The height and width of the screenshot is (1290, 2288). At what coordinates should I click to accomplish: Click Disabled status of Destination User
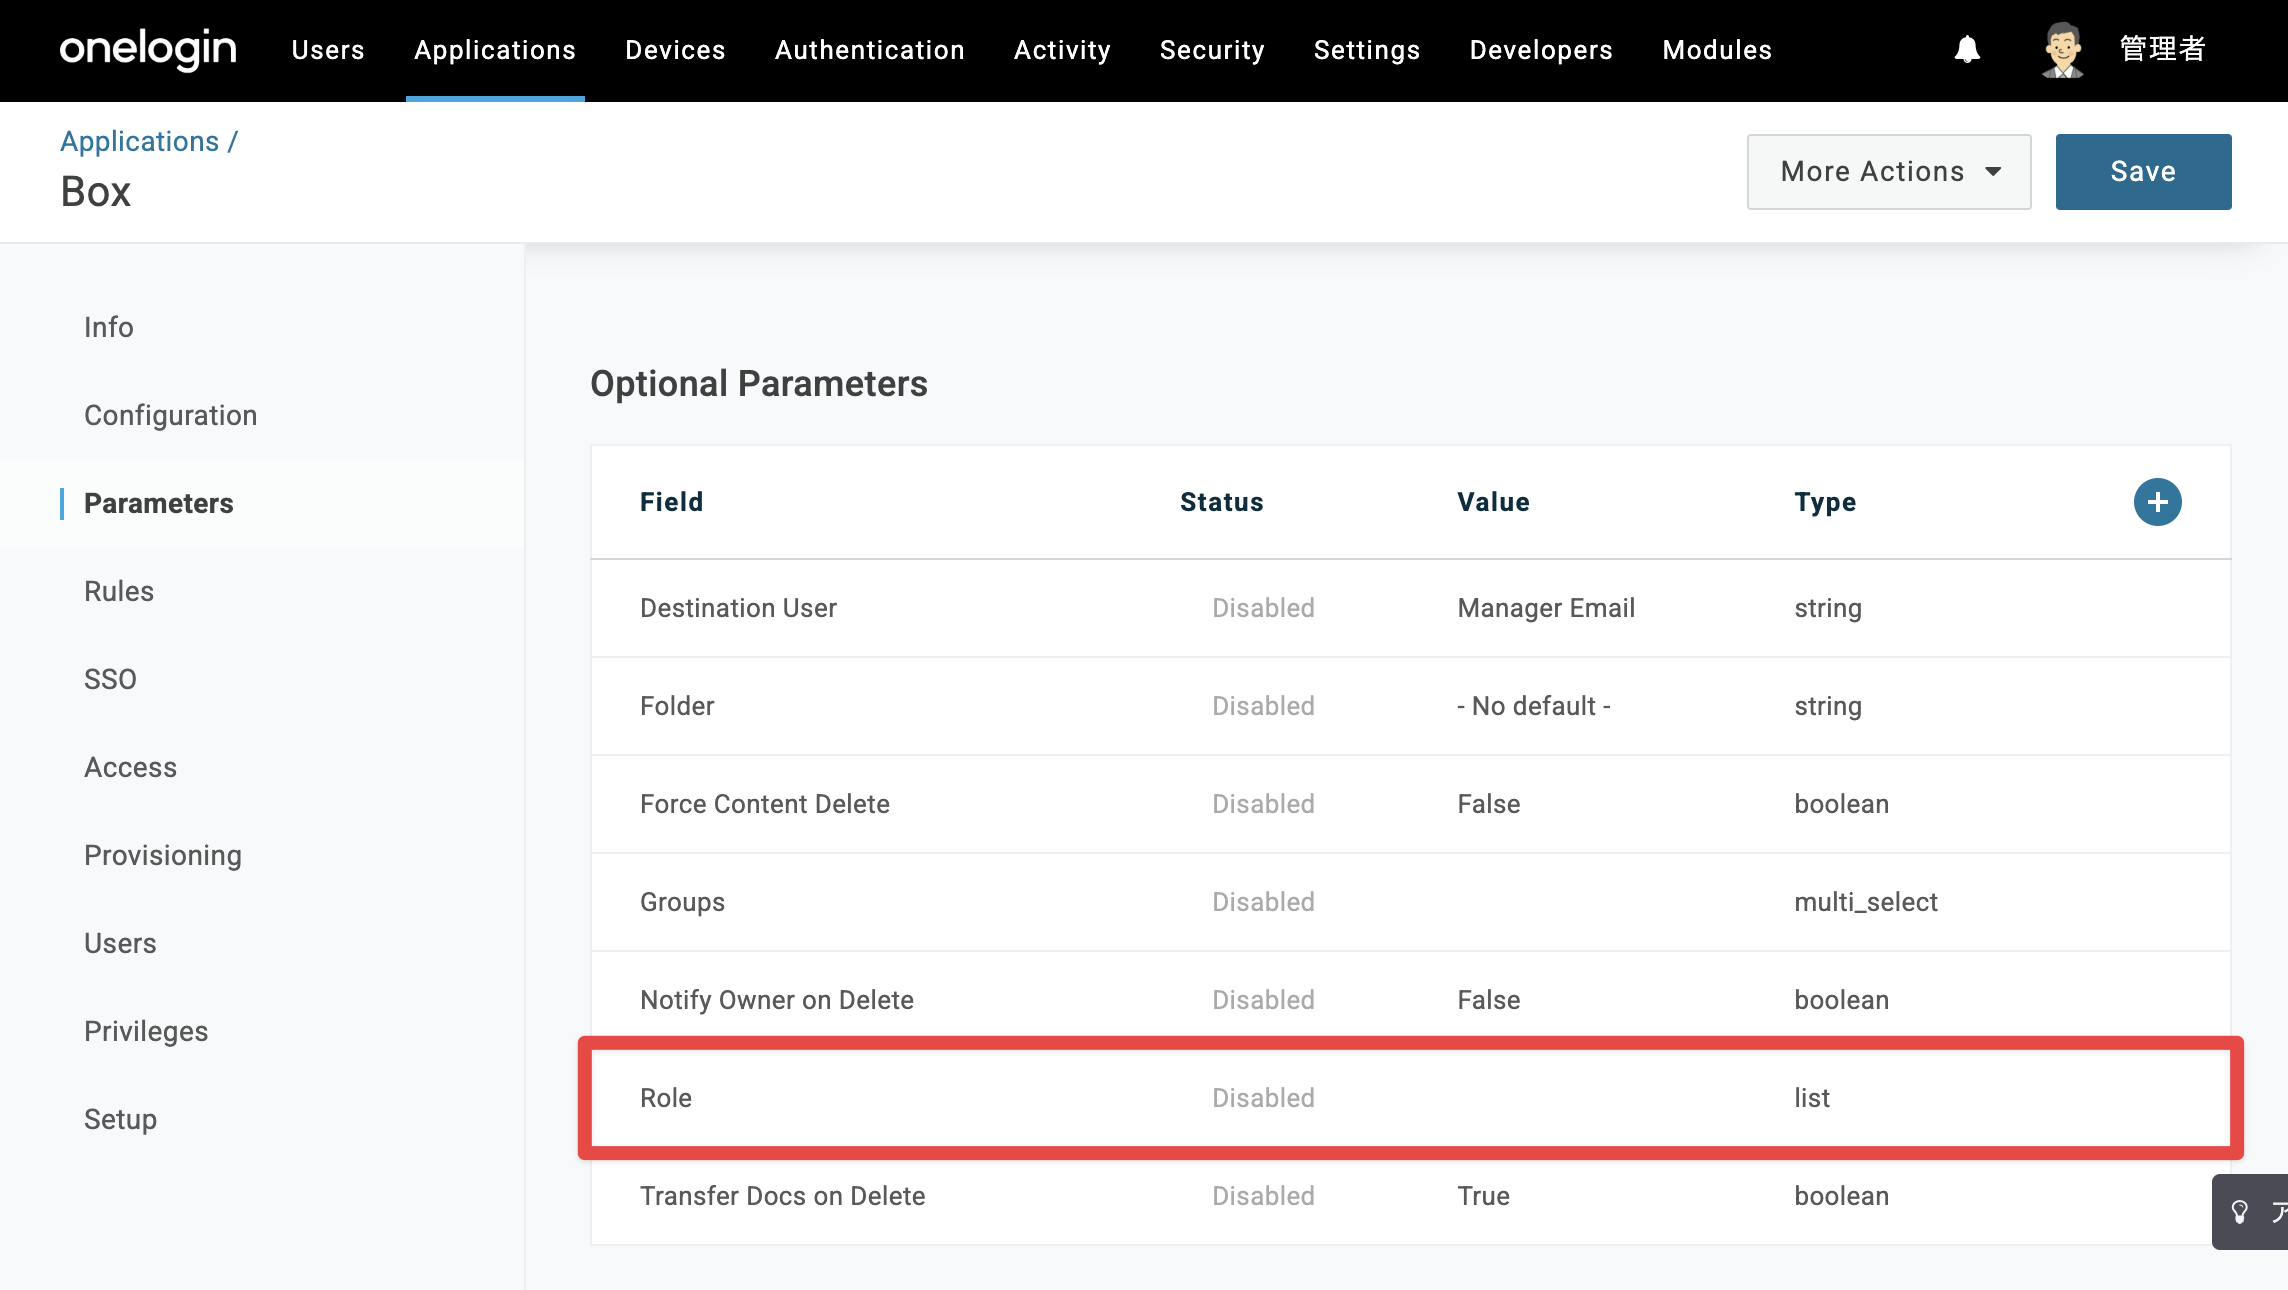pos(1263,608)
